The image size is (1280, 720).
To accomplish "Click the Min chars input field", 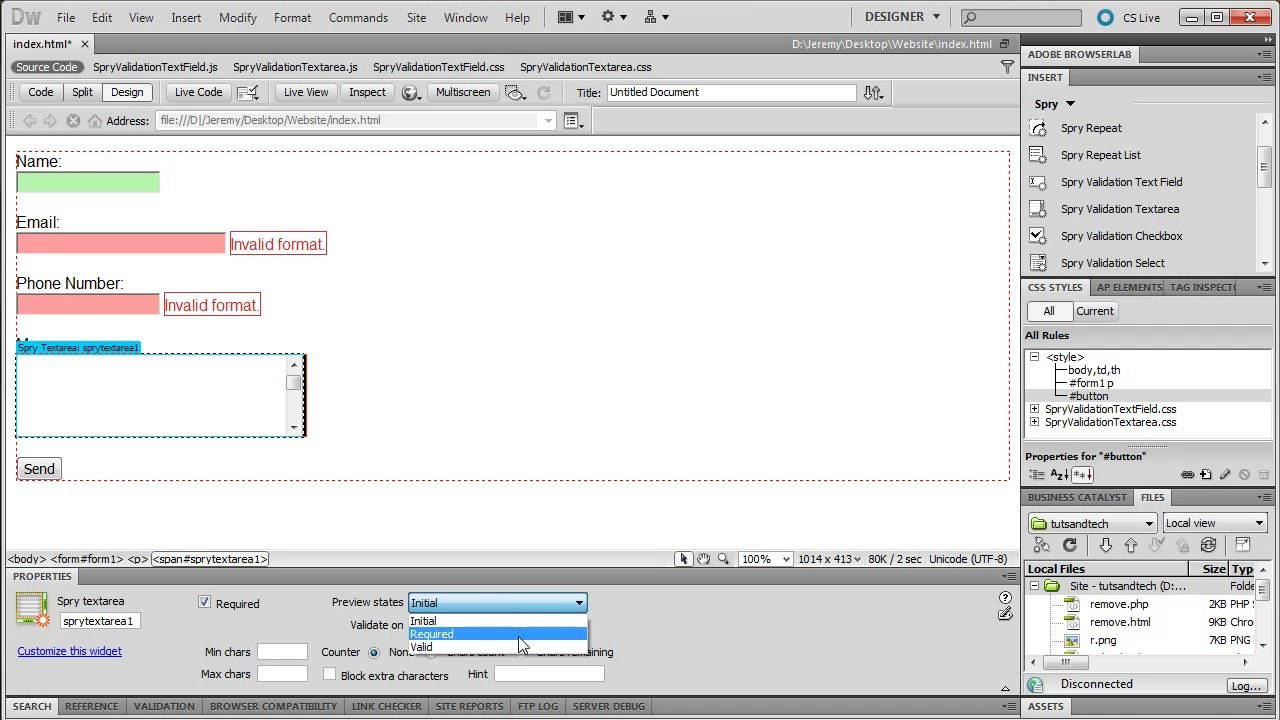I will click(x=282, y=652).
